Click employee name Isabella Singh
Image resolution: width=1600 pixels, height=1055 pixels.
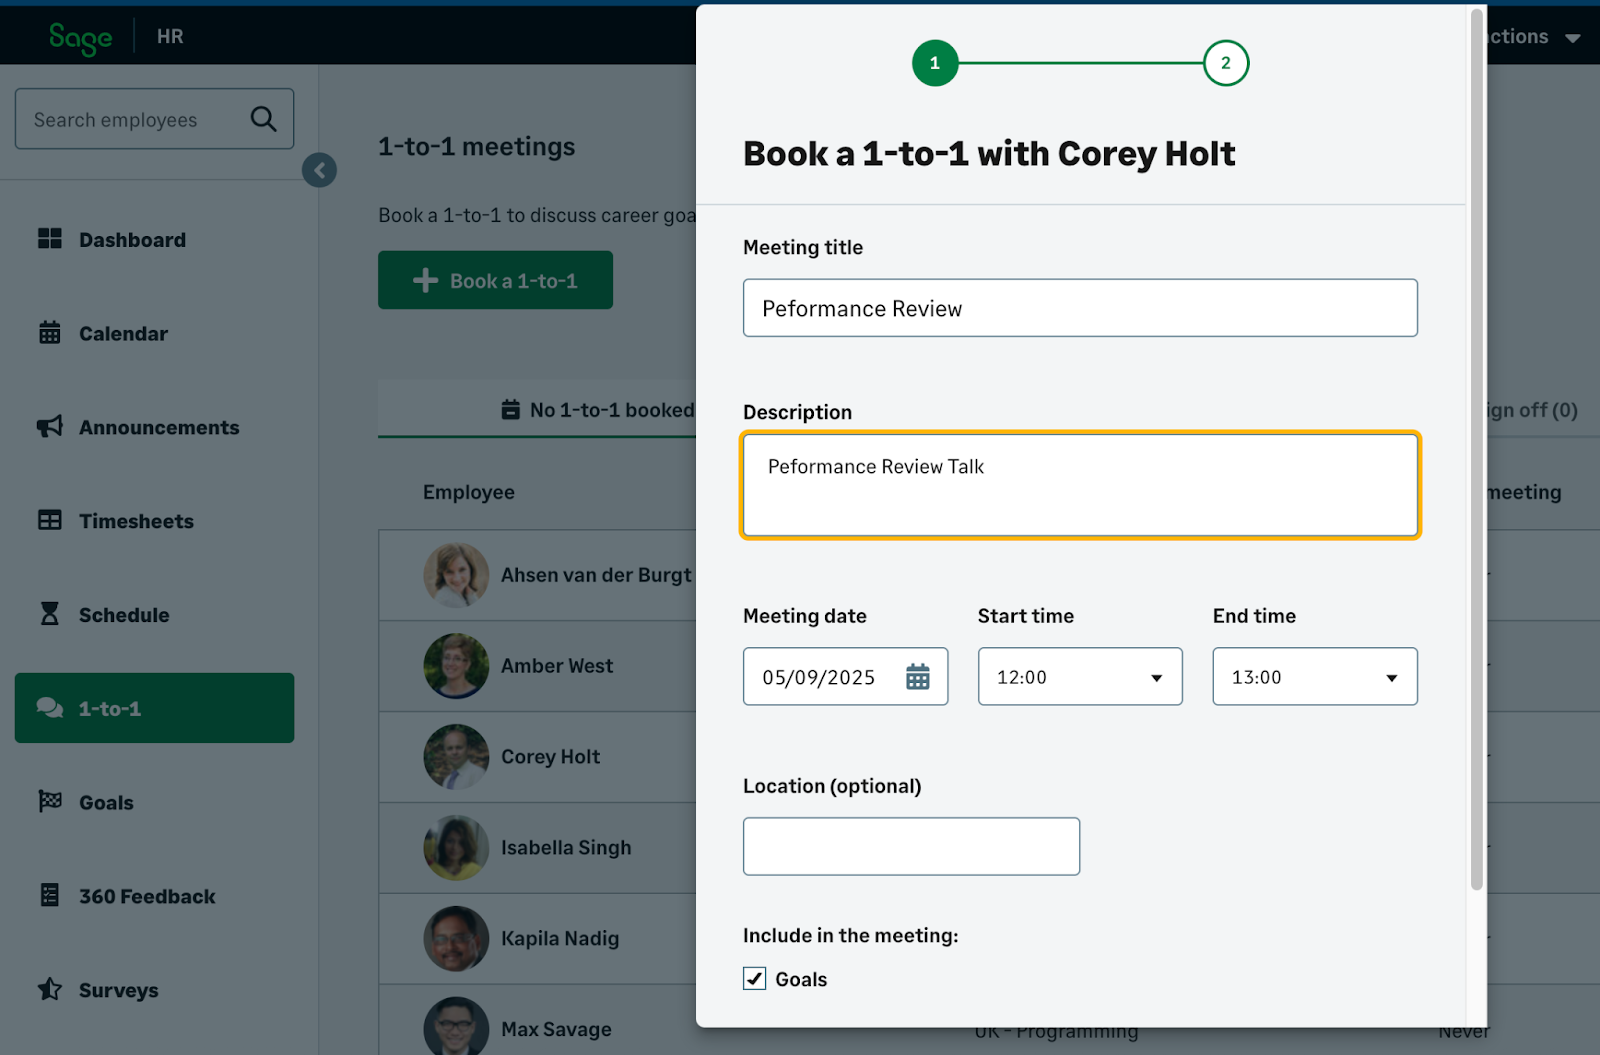tap(566, 848)
